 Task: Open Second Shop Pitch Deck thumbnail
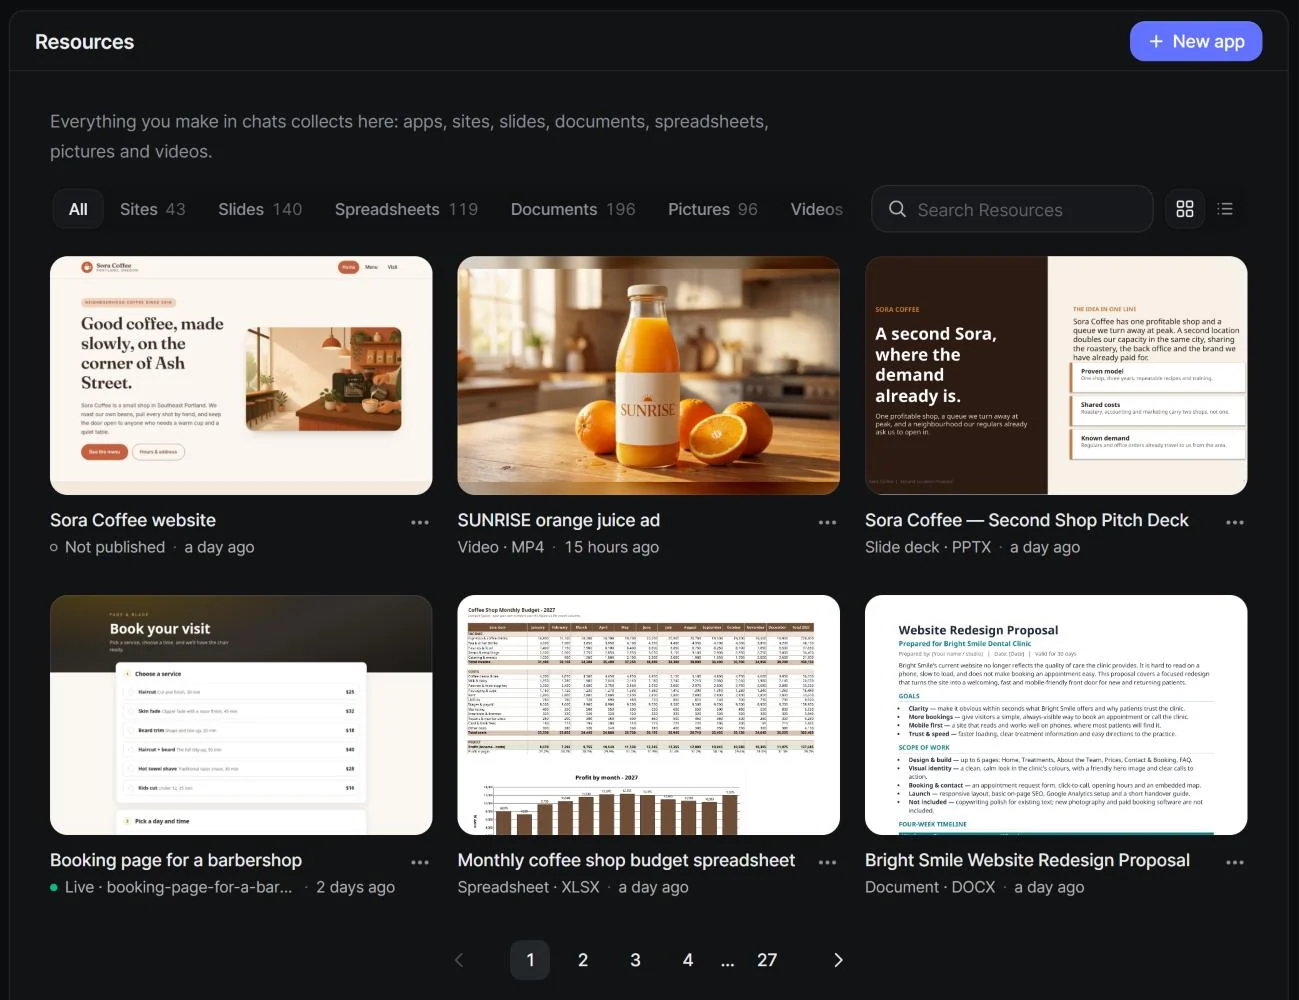click(1056, 376)
